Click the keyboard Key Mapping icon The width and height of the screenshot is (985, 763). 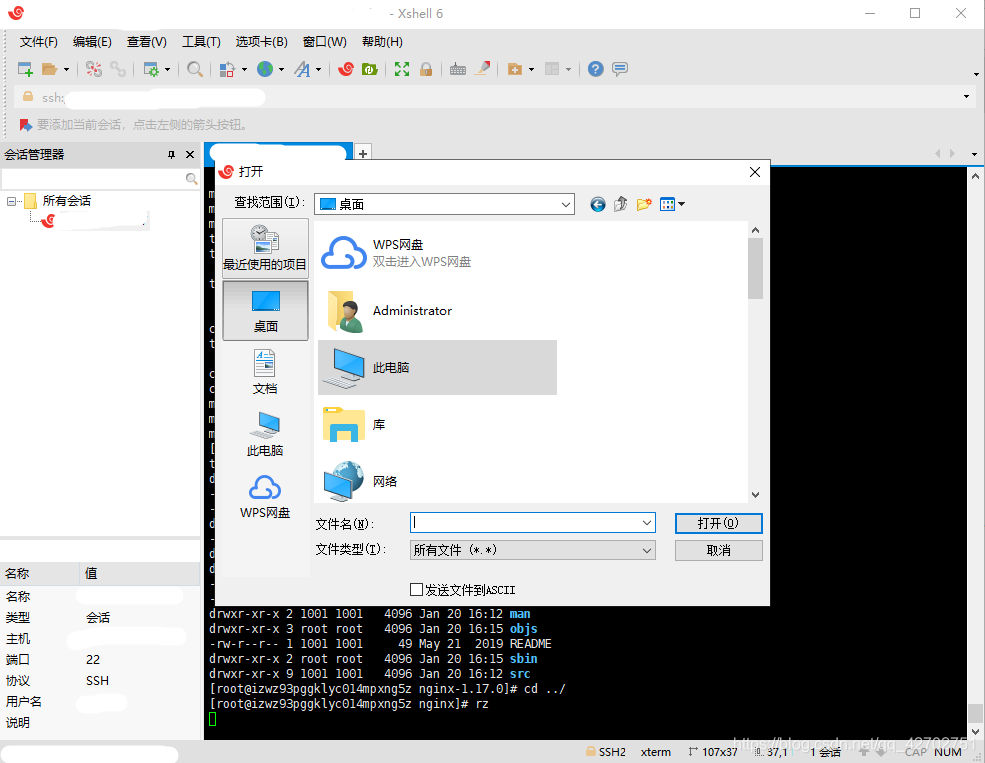pos(458,70)
